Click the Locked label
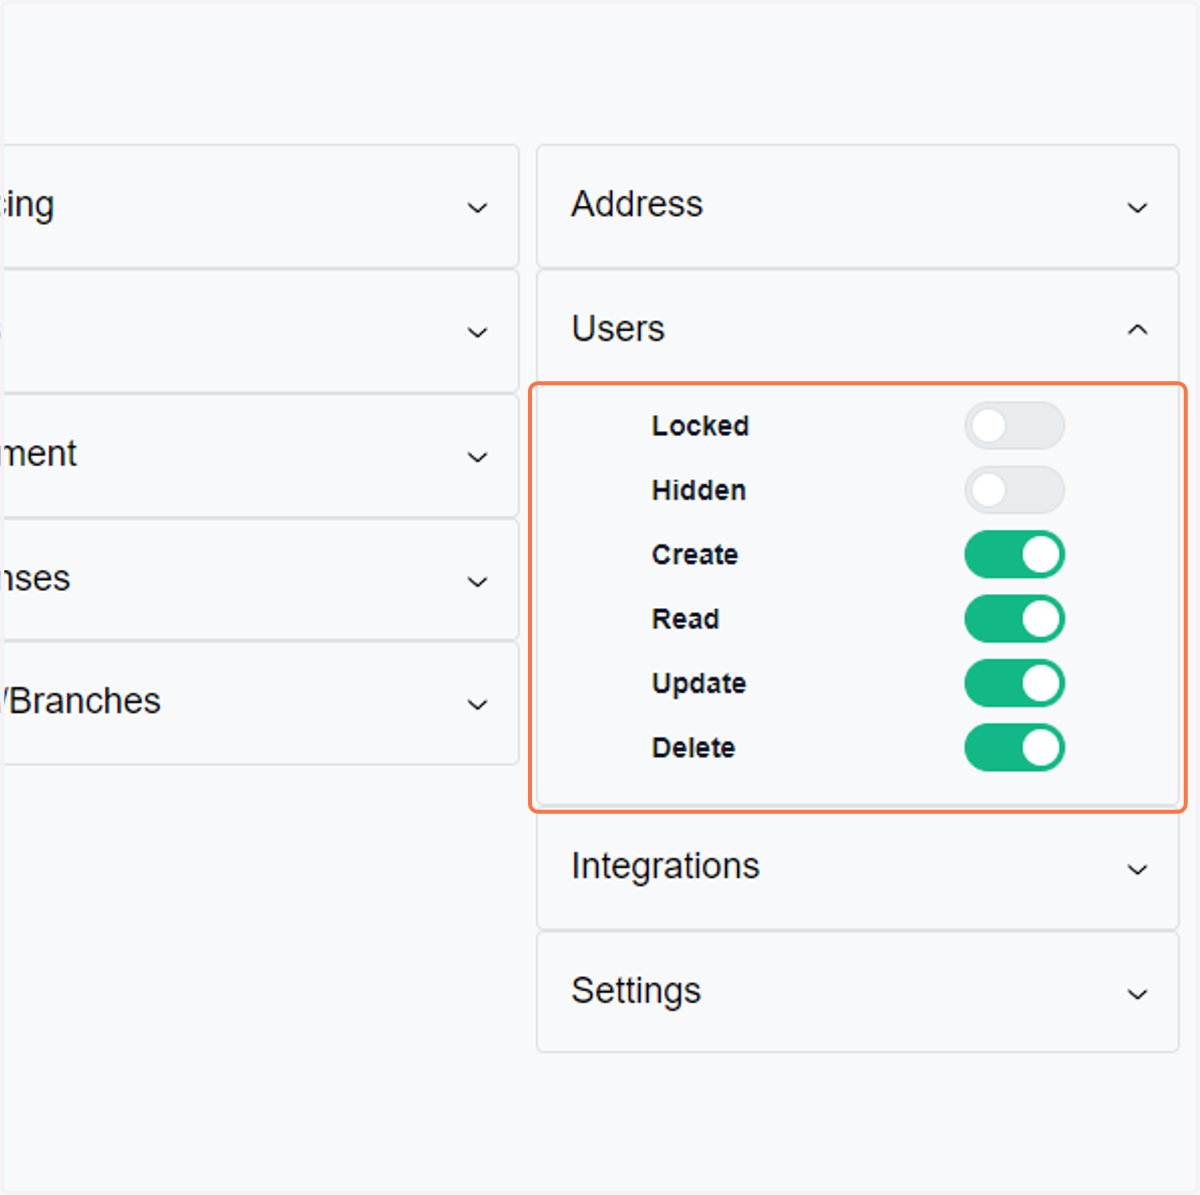This screenshot has height=1195, width=1200. (700, 426)
